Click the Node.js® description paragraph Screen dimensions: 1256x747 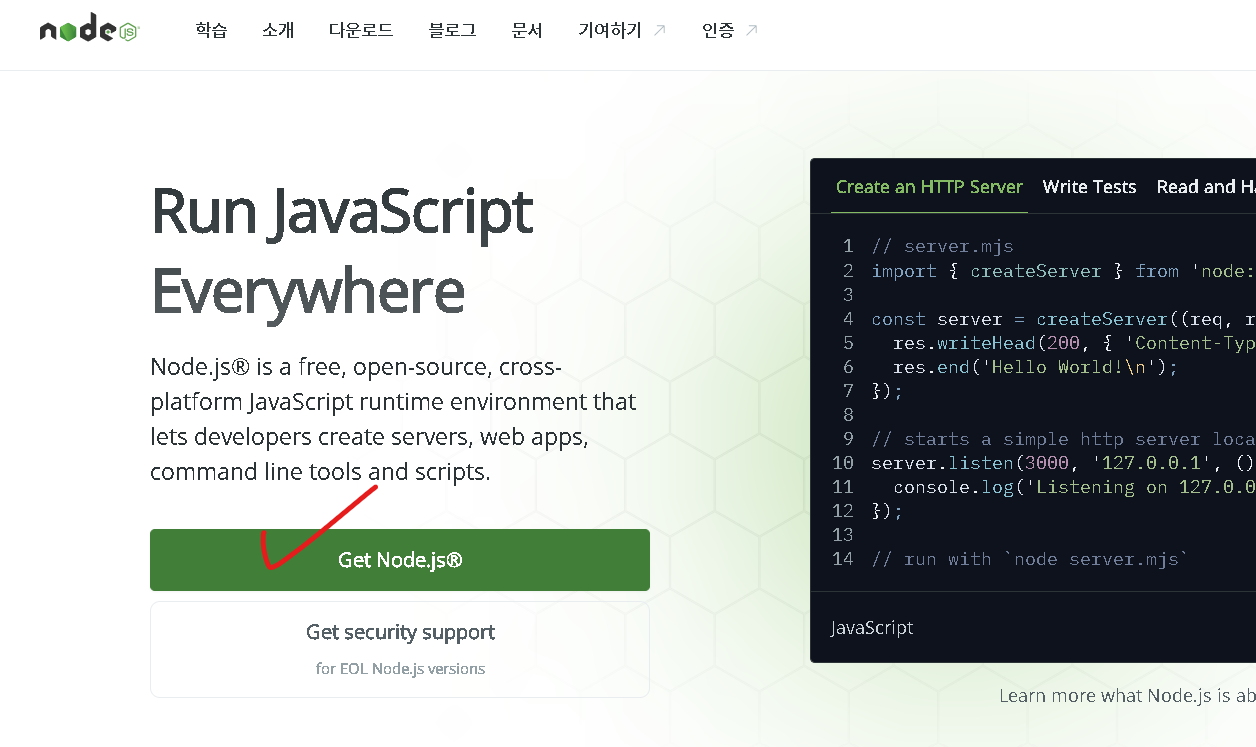tap(393, 419)
